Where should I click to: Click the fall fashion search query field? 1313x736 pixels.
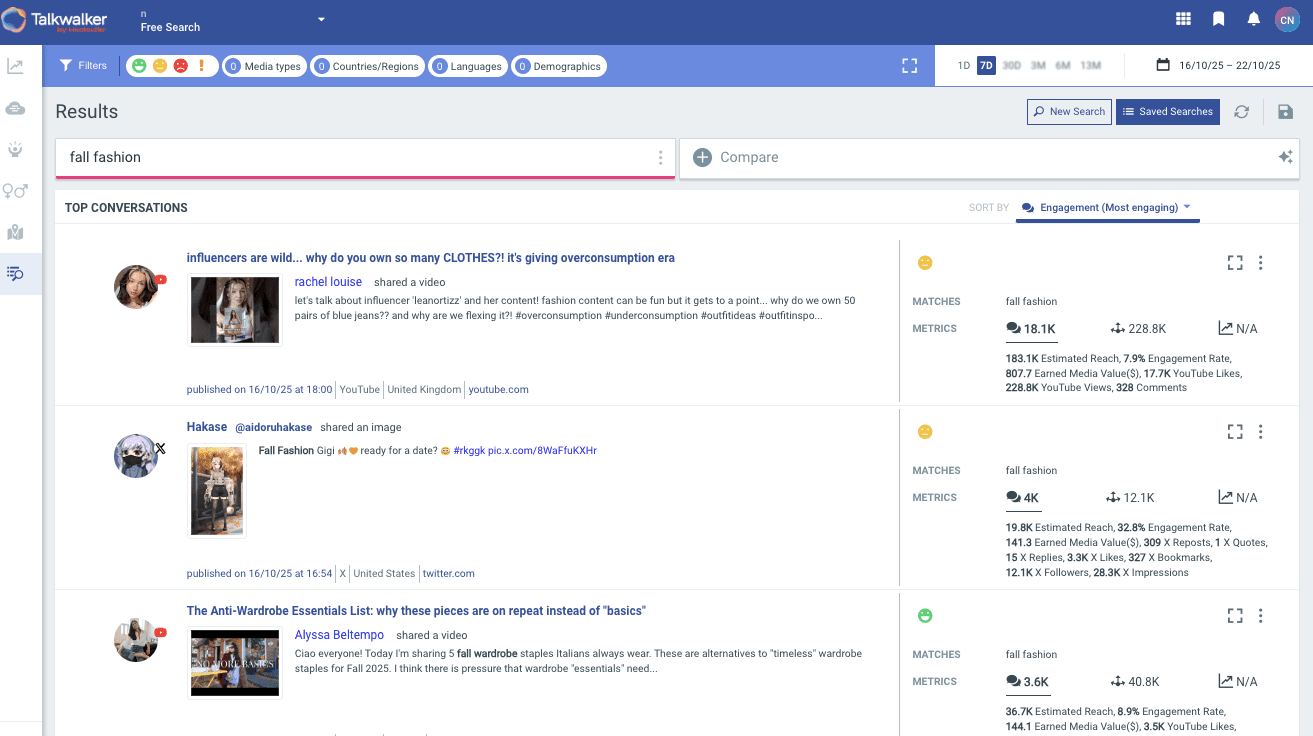tap(355, 157)
